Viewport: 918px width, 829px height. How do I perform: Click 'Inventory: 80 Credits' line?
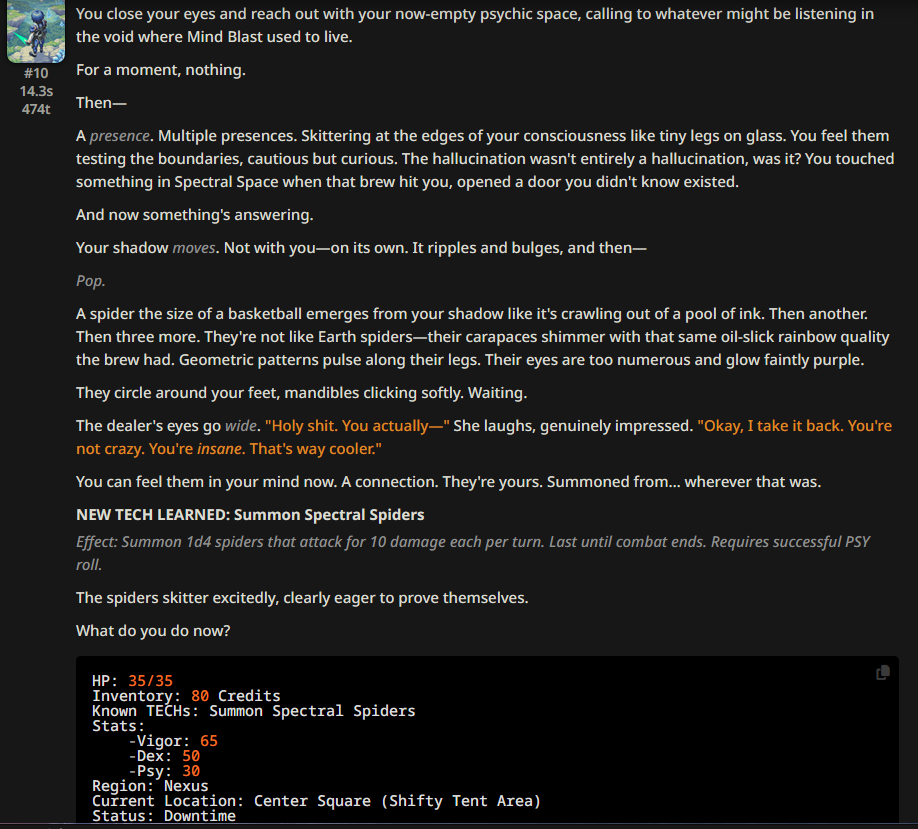(x=186, y=696)
